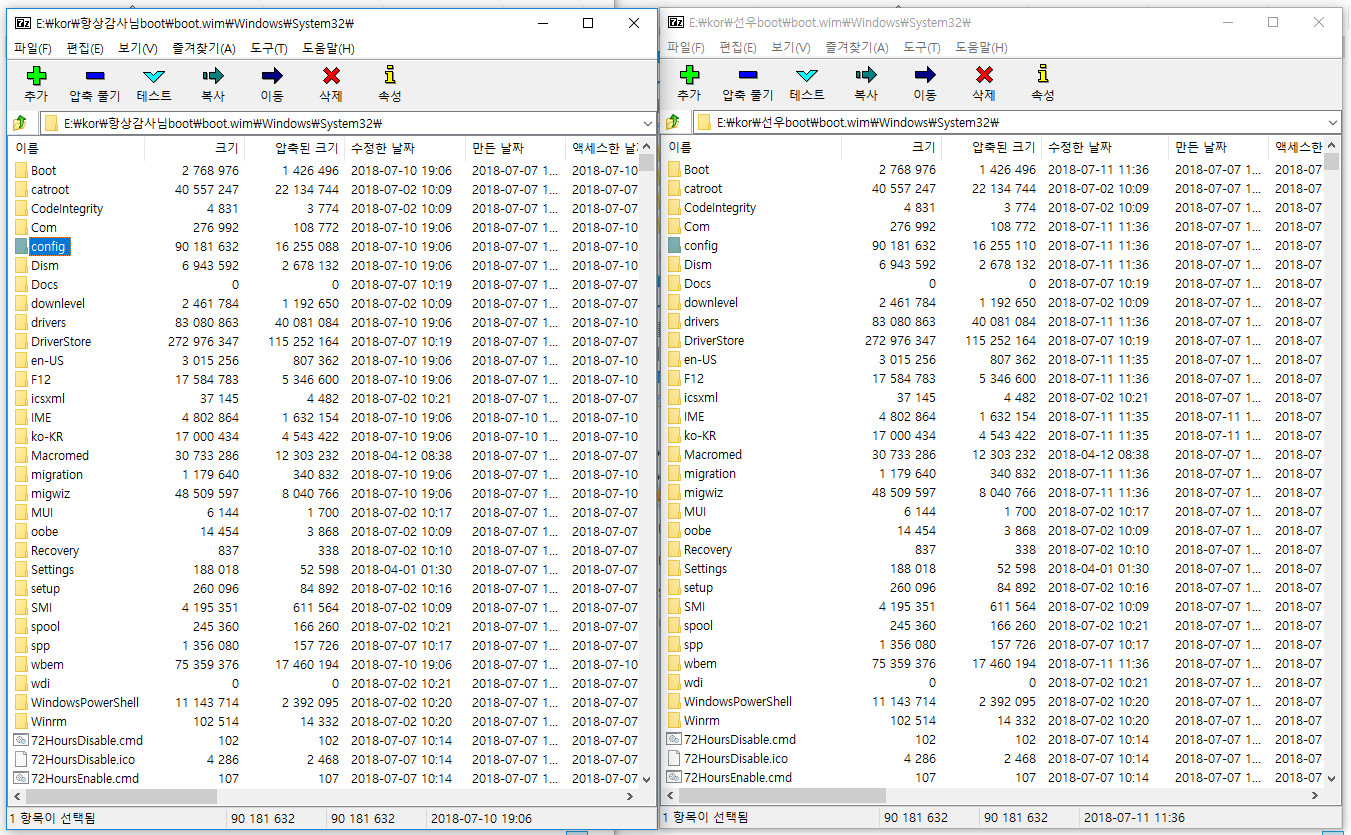Viewport: 1351px width, 835px height.
Task: Select the migwiz folder in right window
Action: click(x=704, y=492)
